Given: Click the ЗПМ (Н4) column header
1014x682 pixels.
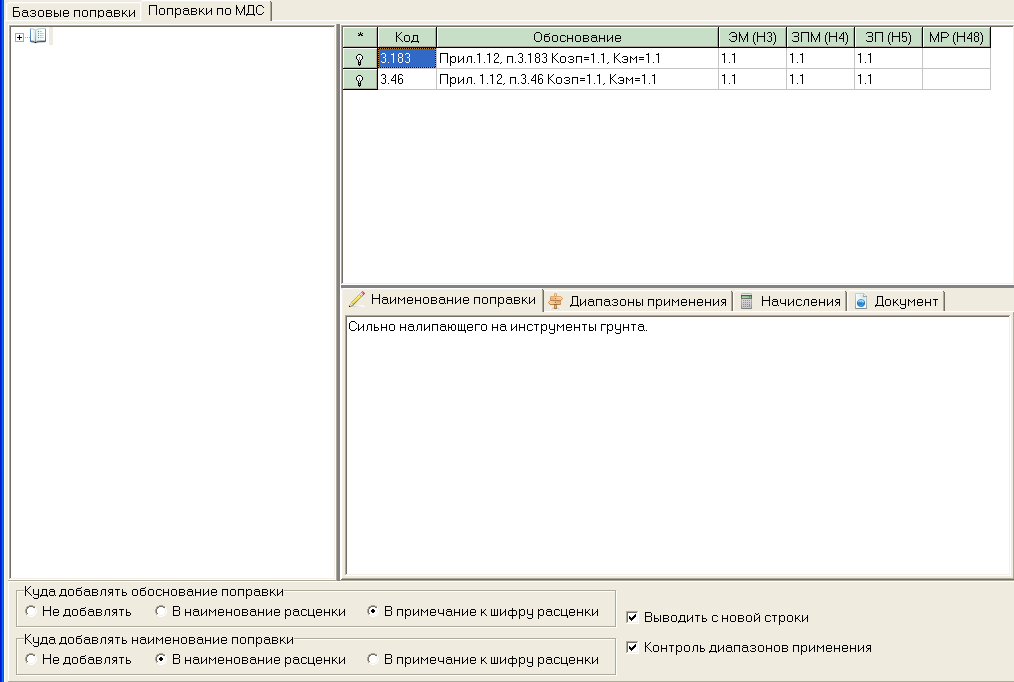Looking at the screenshot, I should pos(820,37).
